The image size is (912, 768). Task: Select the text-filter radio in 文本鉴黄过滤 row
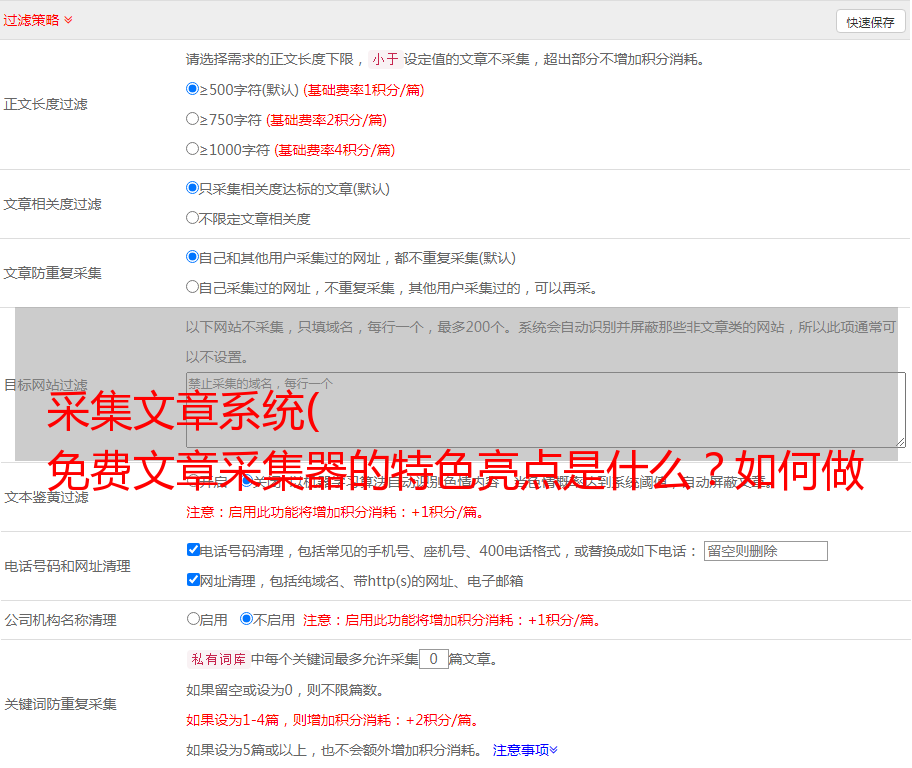coord(246,481)
